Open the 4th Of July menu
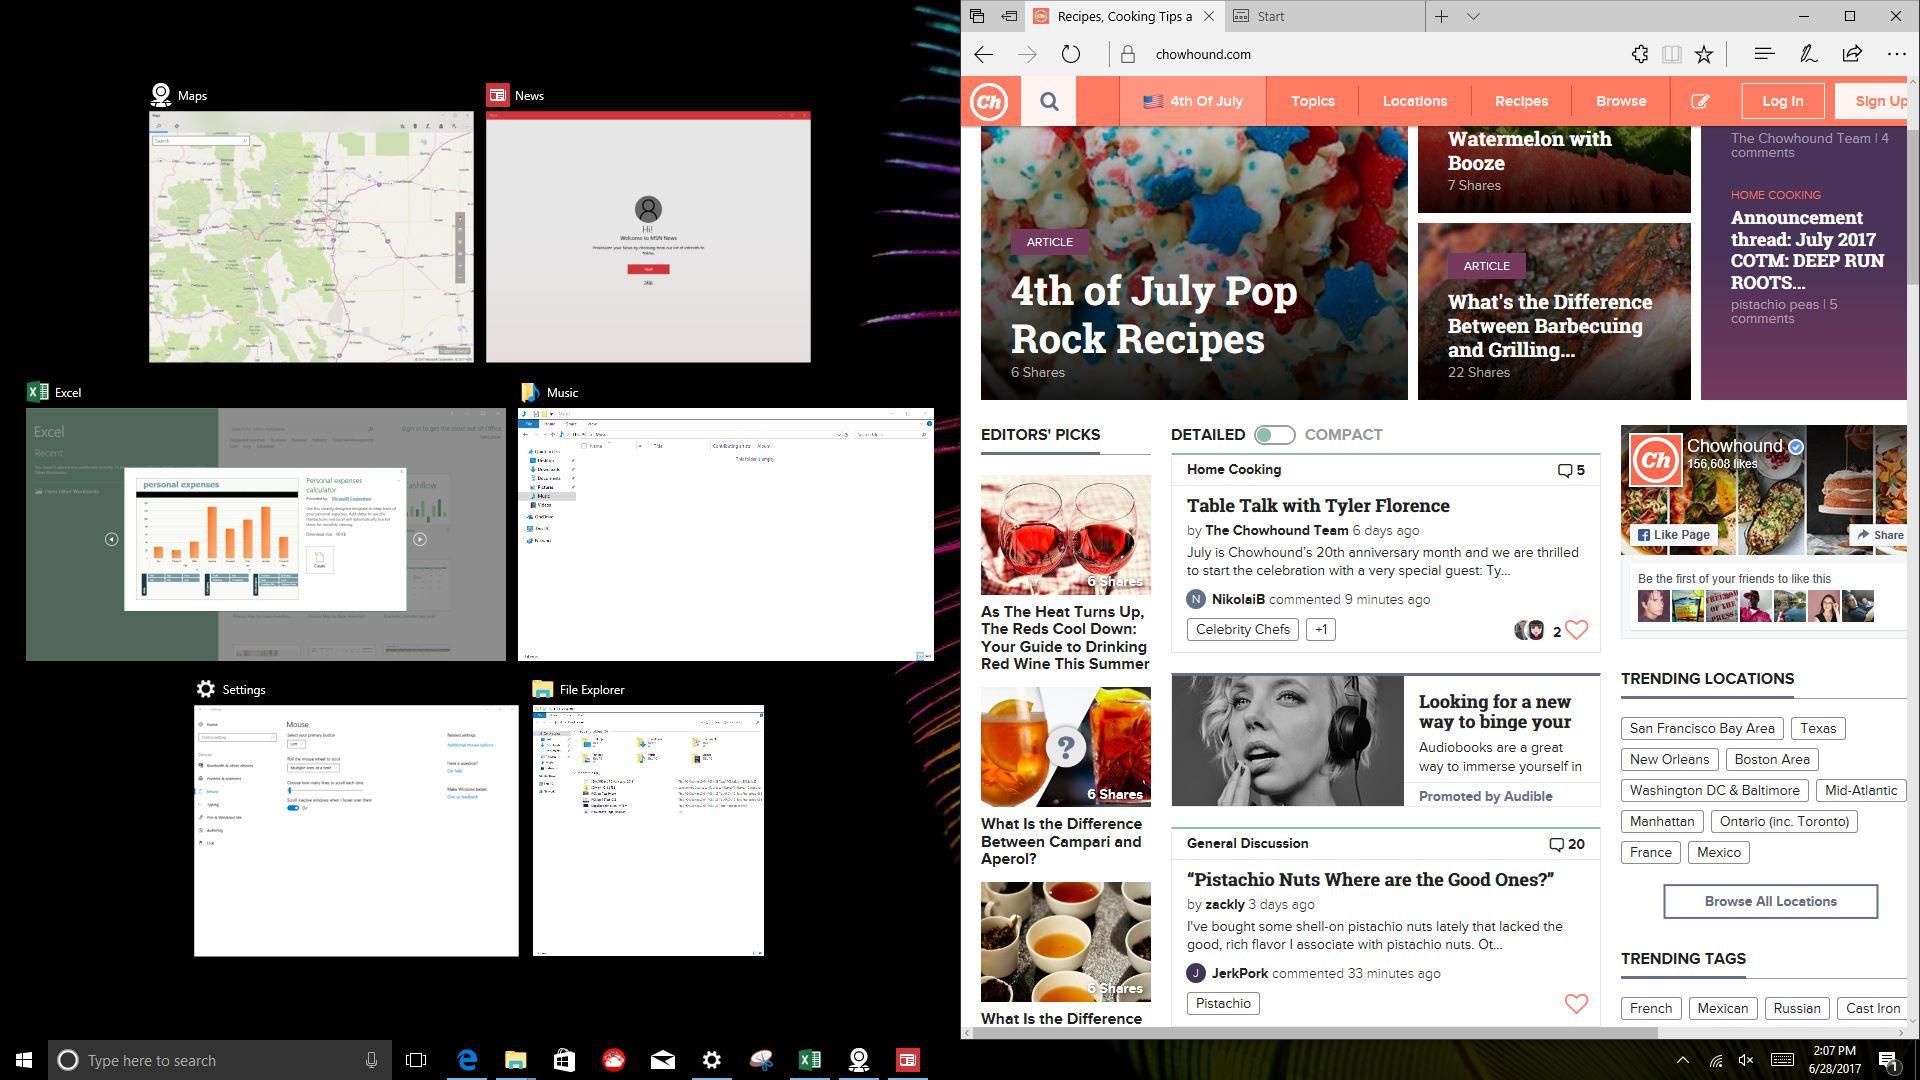The width and height of the screenshot is (1920, 1080). pyautogui.click(x=1193, y=101)
